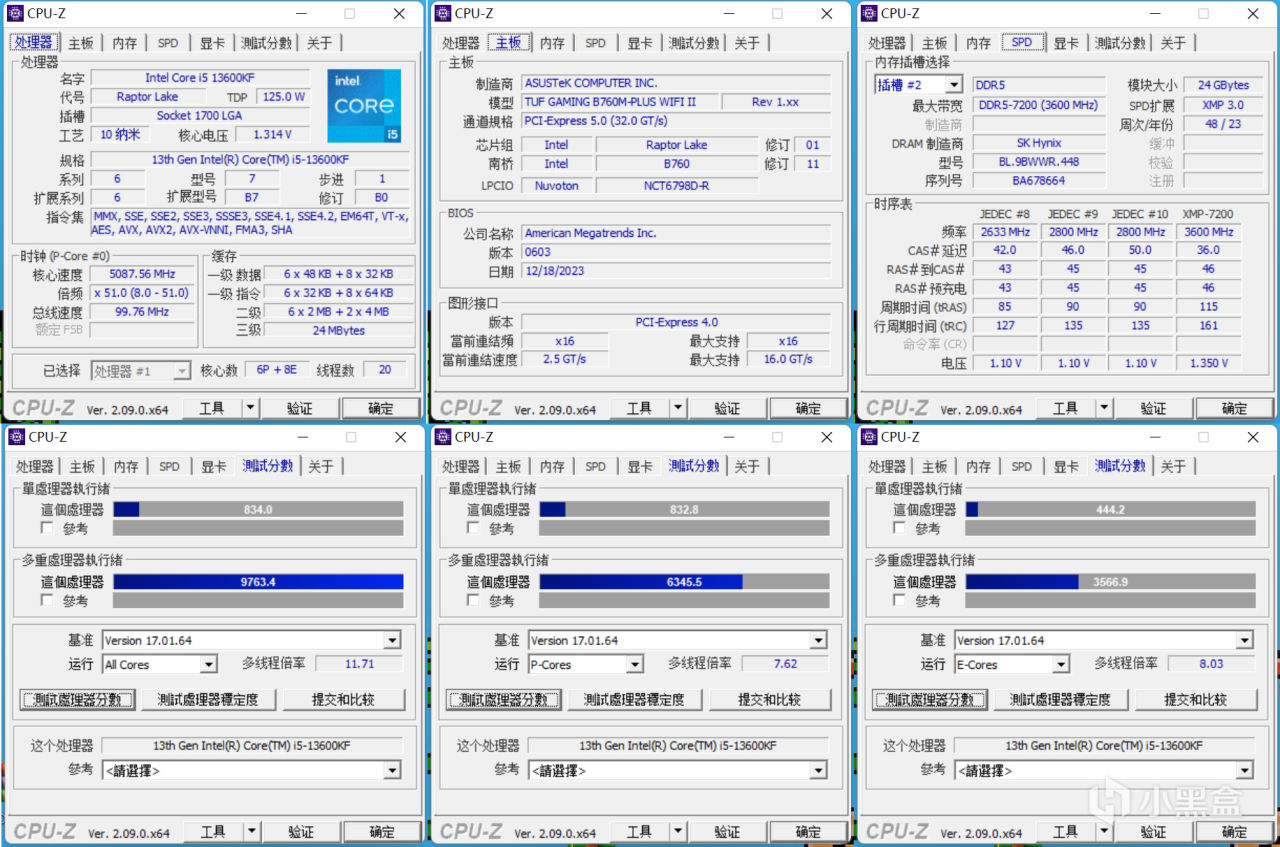Enable single-thread 參考 checkbox in E-Cores window
This screenshot has width=1280, height=847.
click(x=899, y=528)
